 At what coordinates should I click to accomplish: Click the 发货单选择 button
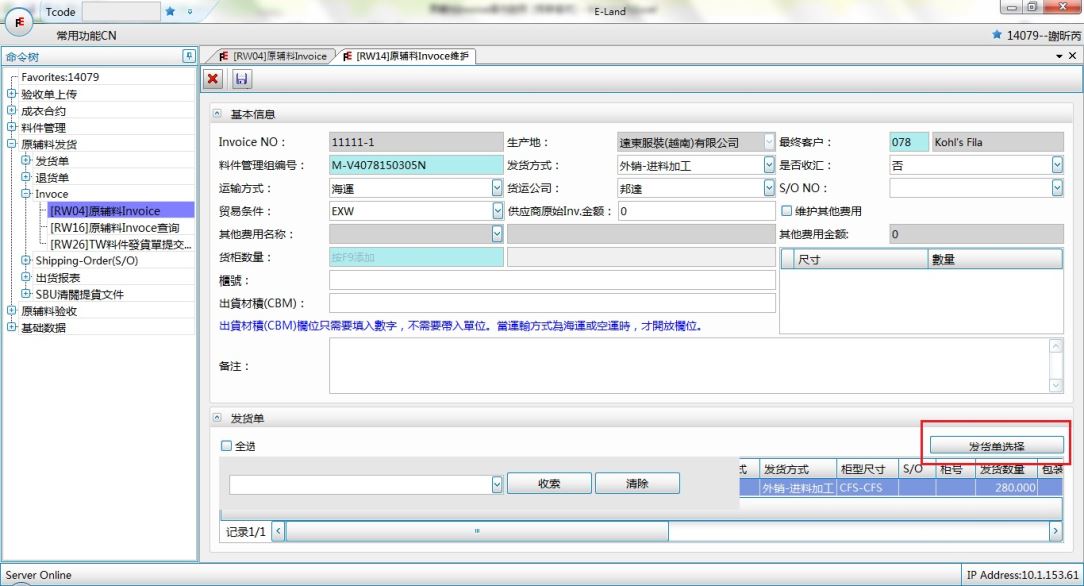coord(995,445)
